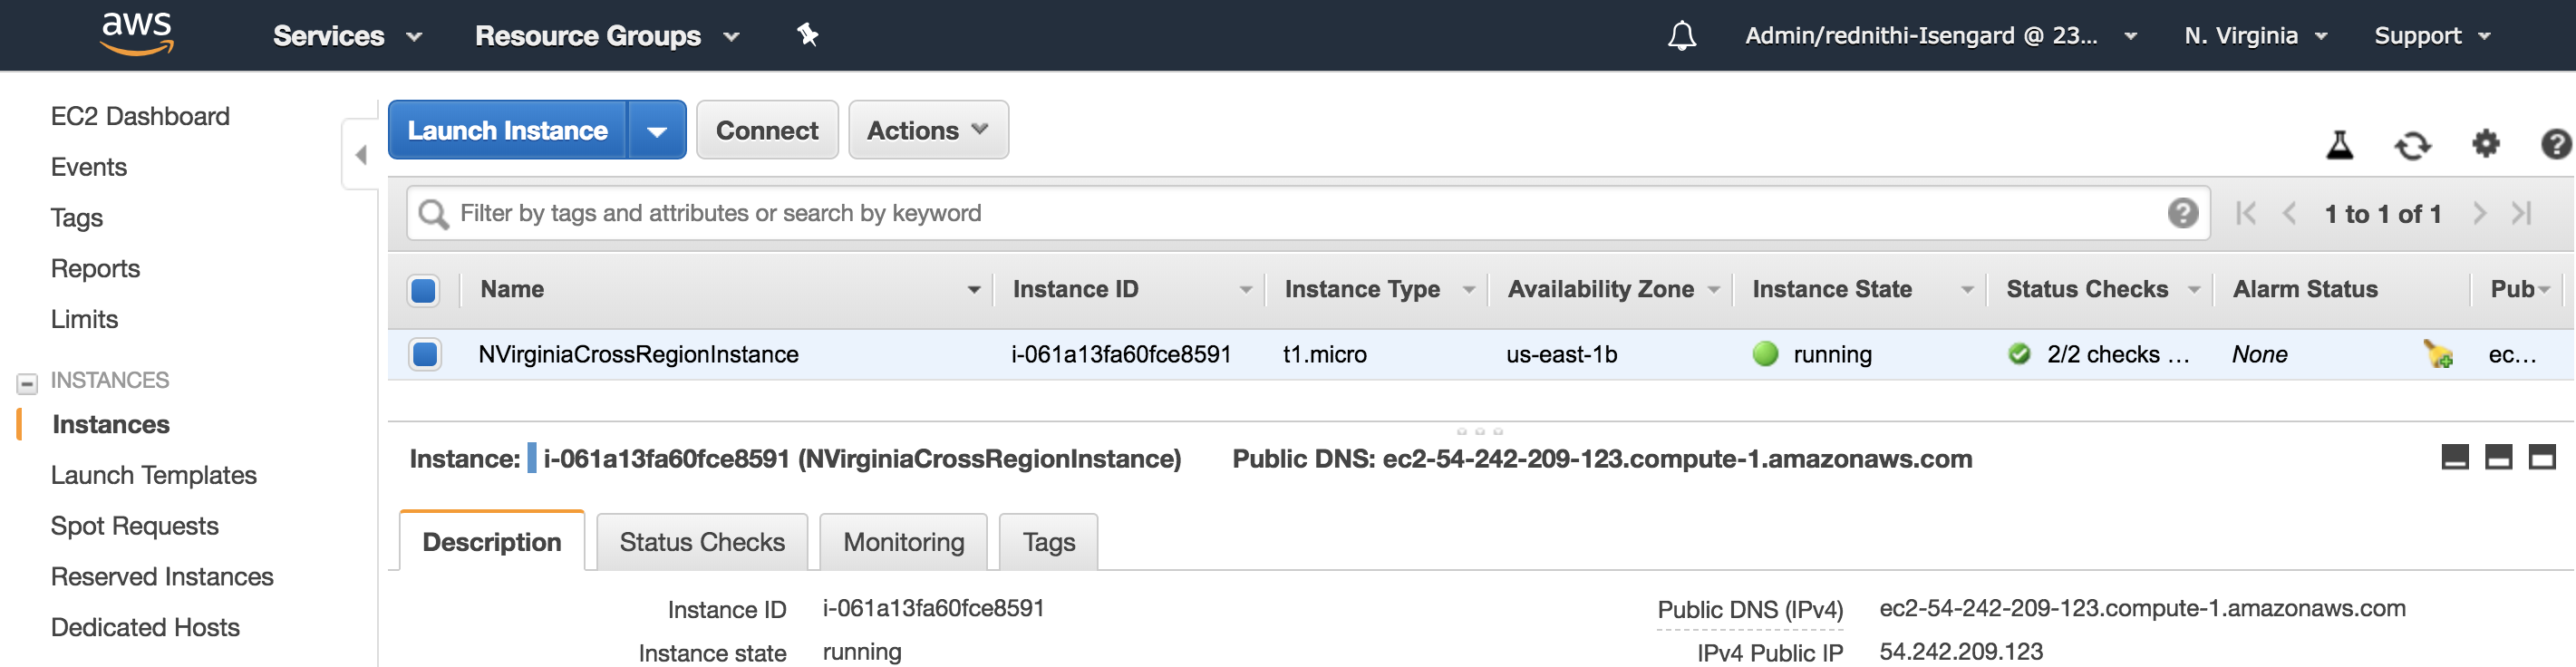Switch to the Status Checks tab
Viewport: 2576px width, 667px height.
click(702, 542)
